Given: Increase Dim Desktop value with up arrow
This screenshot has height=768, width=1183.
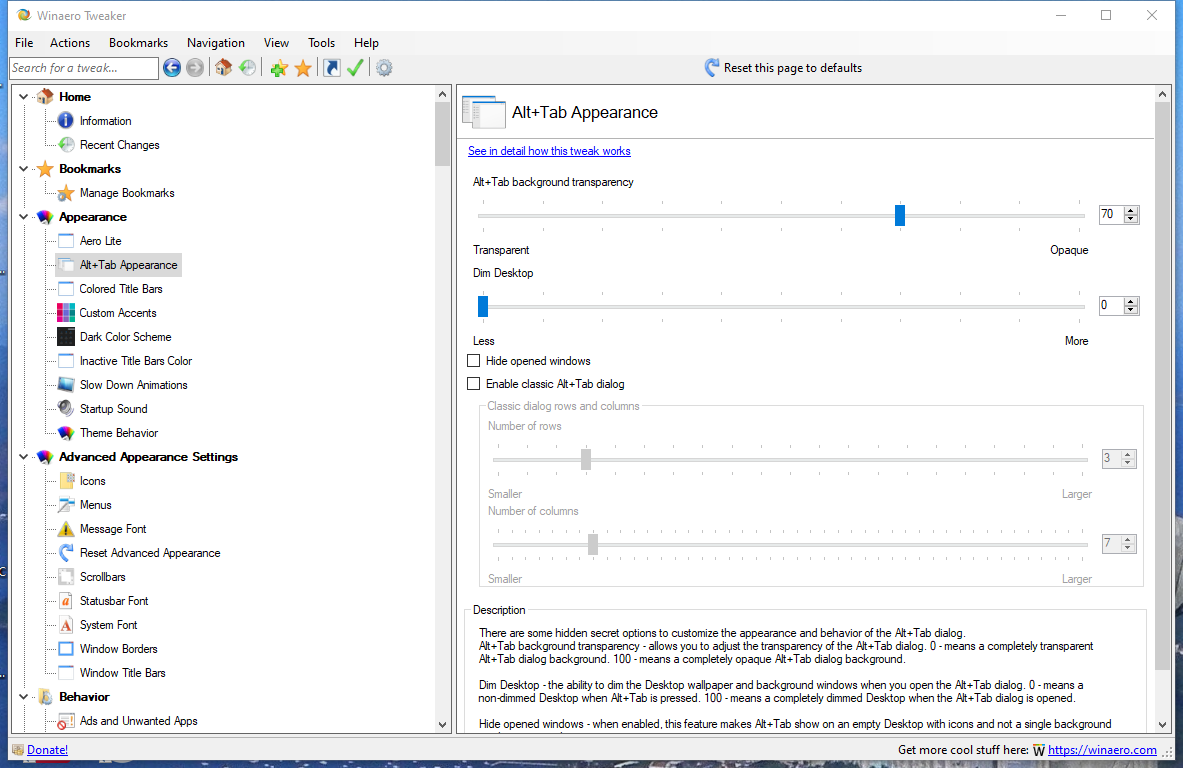Looking at the screenshot, I should pos(1130,302).
